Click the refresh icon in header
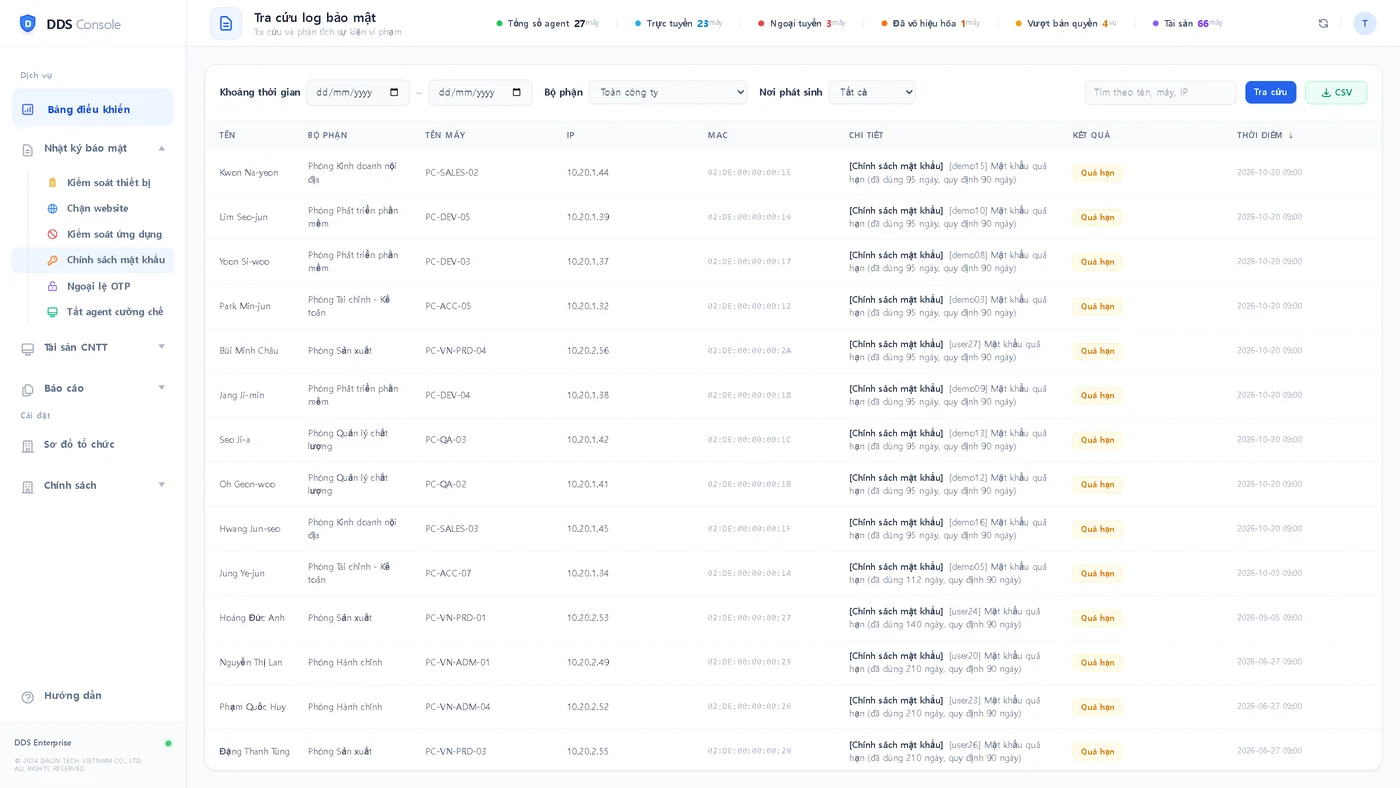The height and width of the screenshot is (788, 1400). pyautogui.click(x=1323, y=23)
